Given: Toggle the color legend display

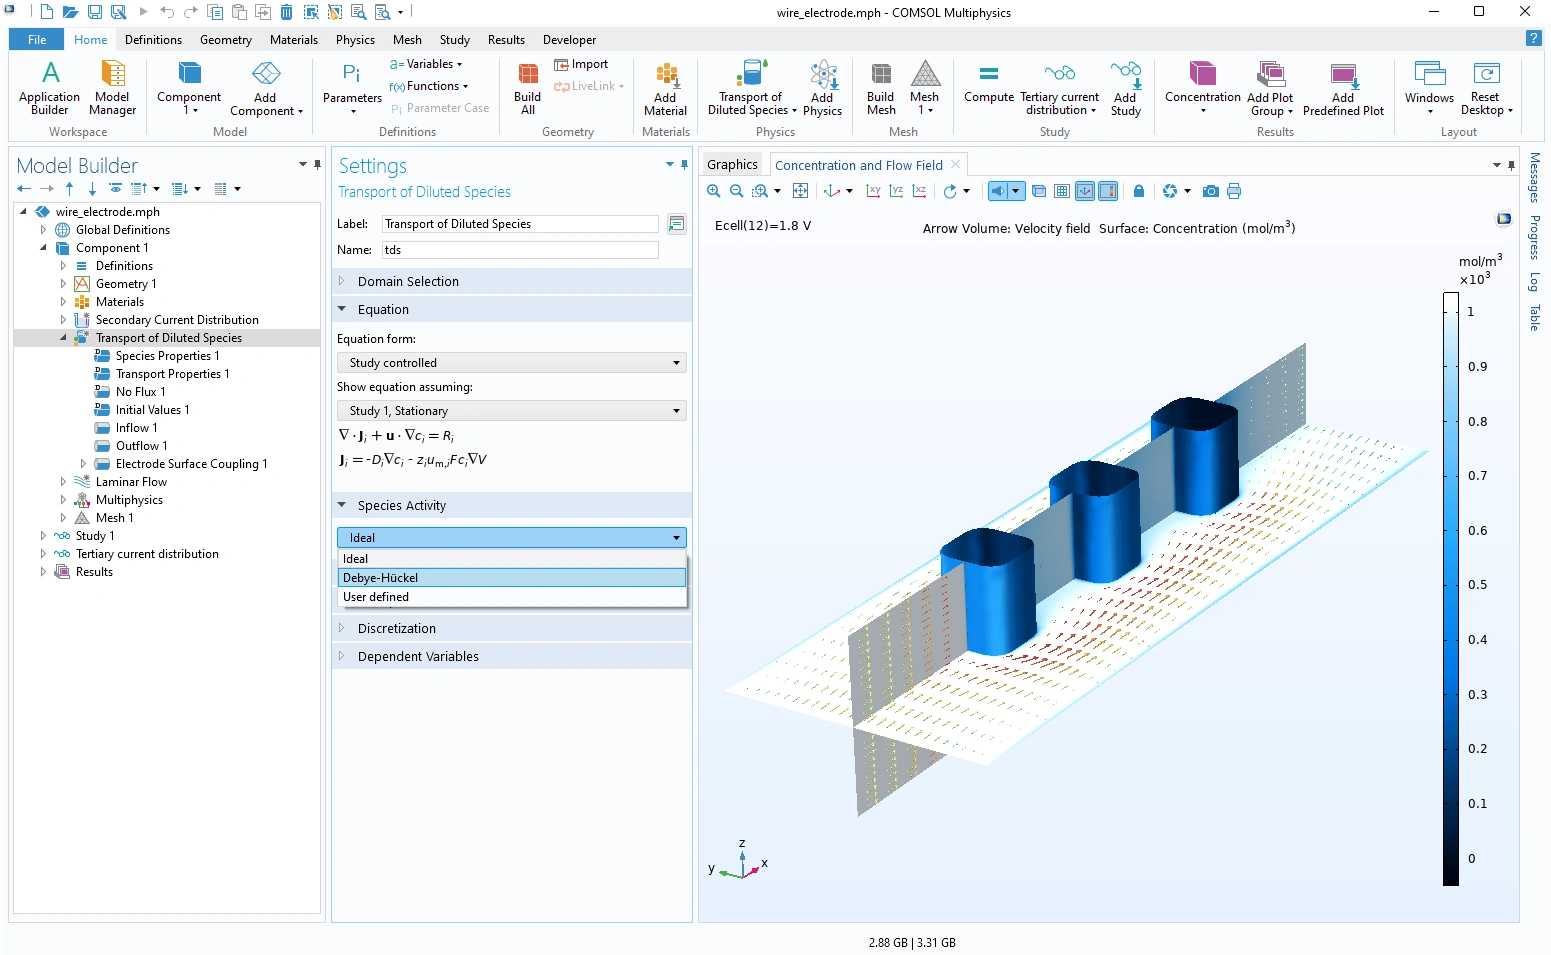Looking at the screenshot, I should coord(1108,191).
